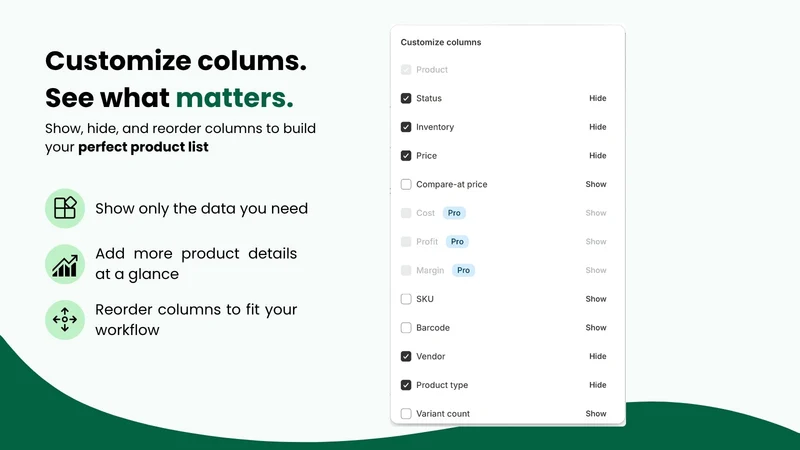Click the greyed 'Product' label

click(x=432, y=69)
